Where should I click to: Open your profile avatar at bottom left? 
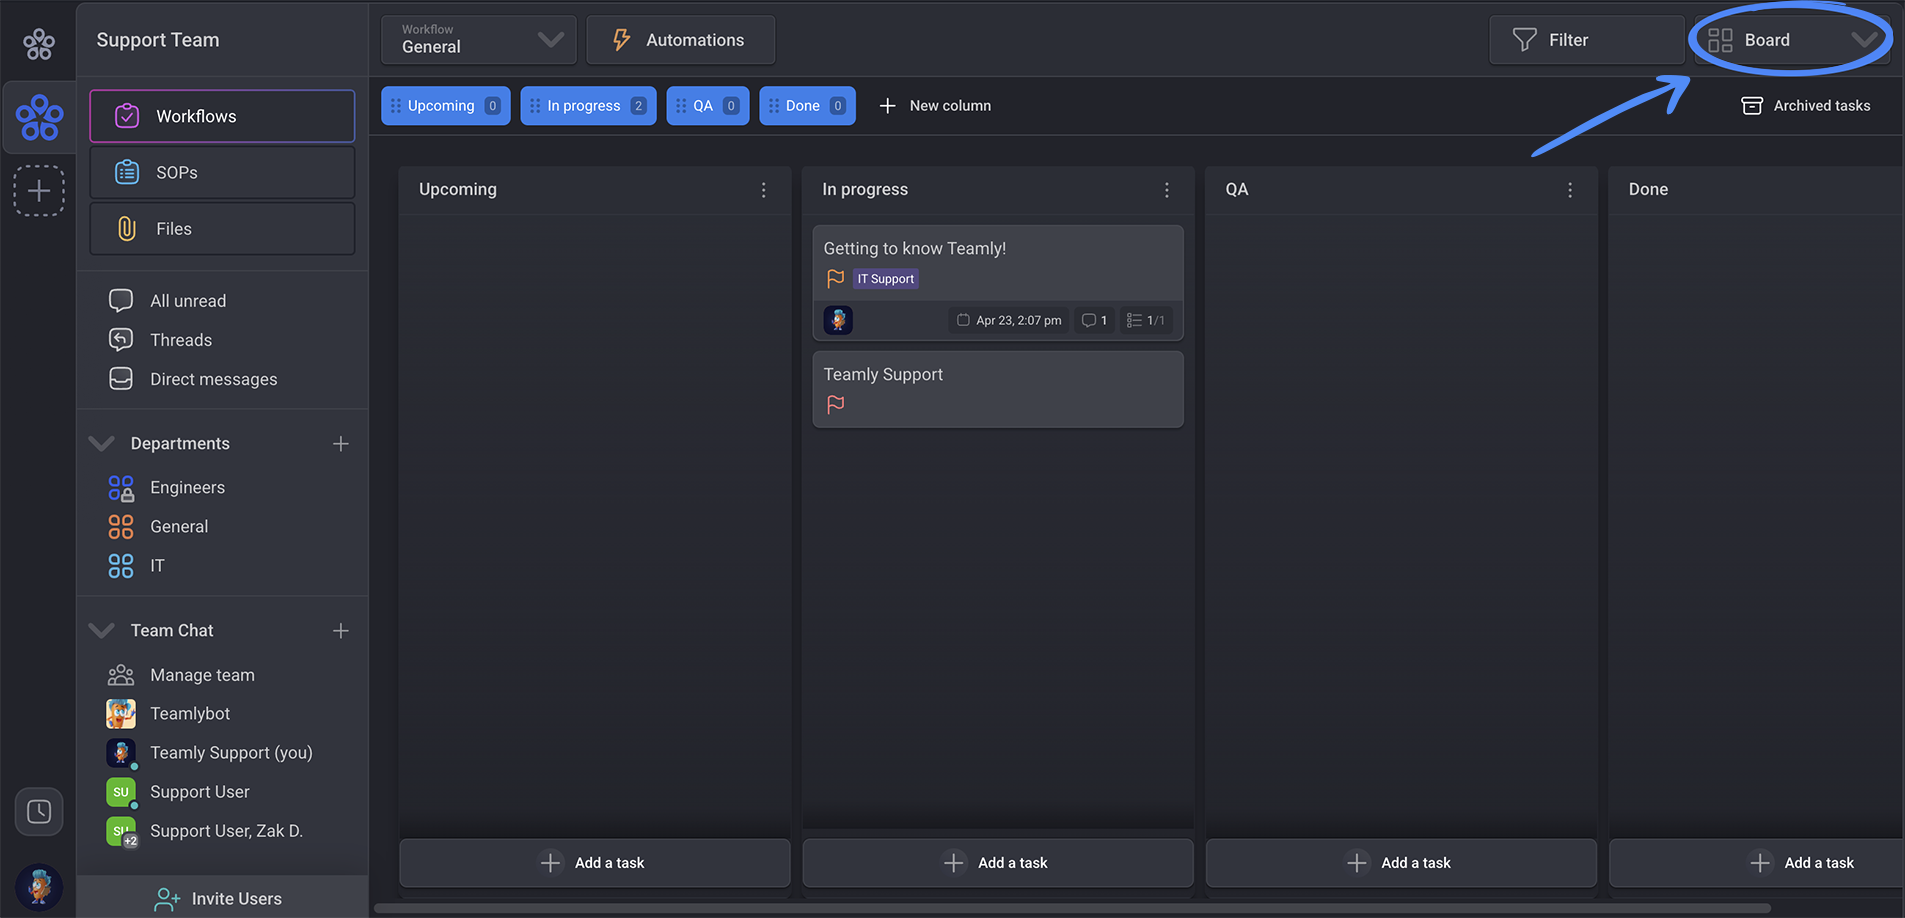click(x=39, y=887)
